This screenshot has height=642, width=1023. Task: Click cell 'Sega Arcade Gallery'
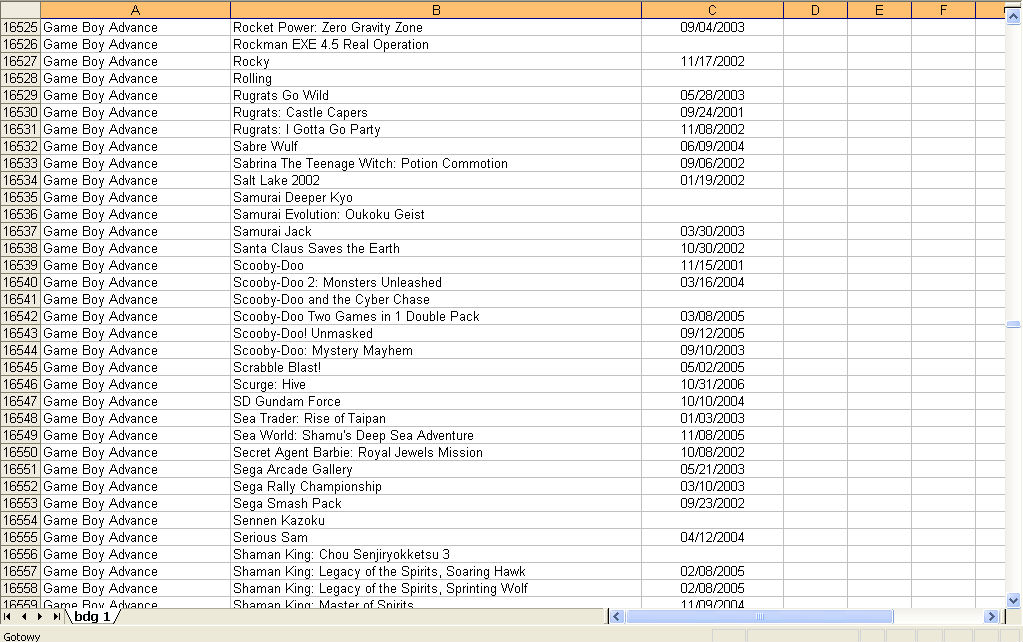coord(436,469)
